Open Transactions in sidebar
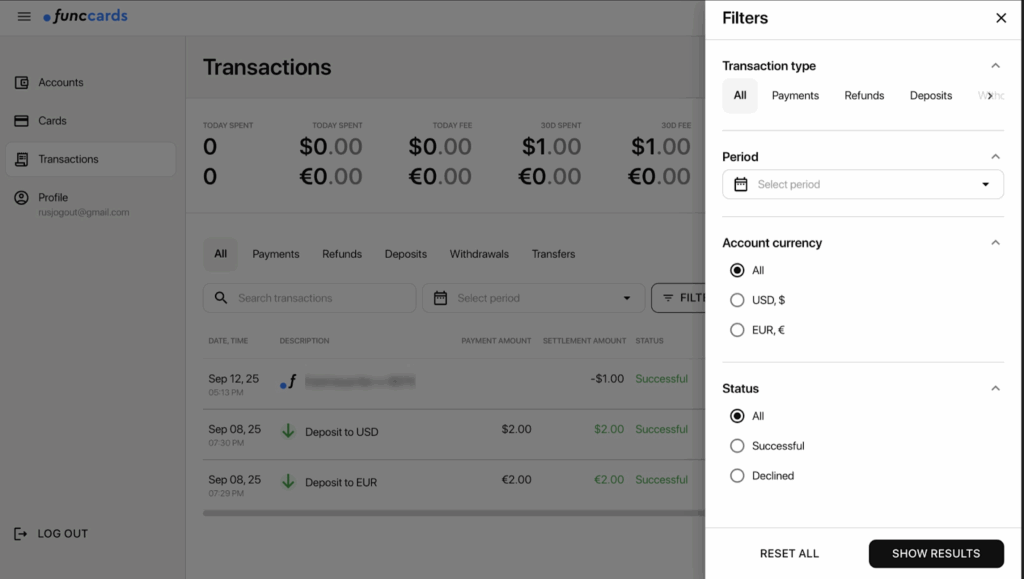Screen dimensions: 1024x579 (91, 159)
